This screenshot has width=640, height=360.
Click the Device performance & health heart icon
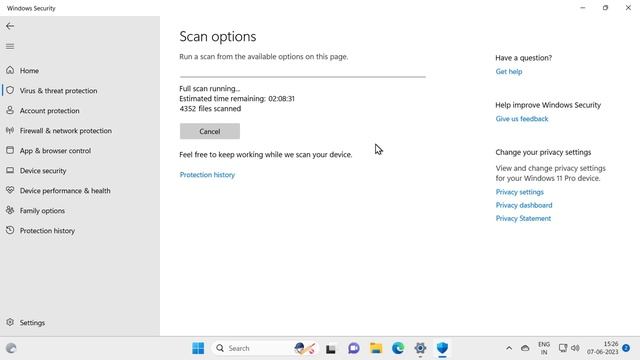(10, 190)
